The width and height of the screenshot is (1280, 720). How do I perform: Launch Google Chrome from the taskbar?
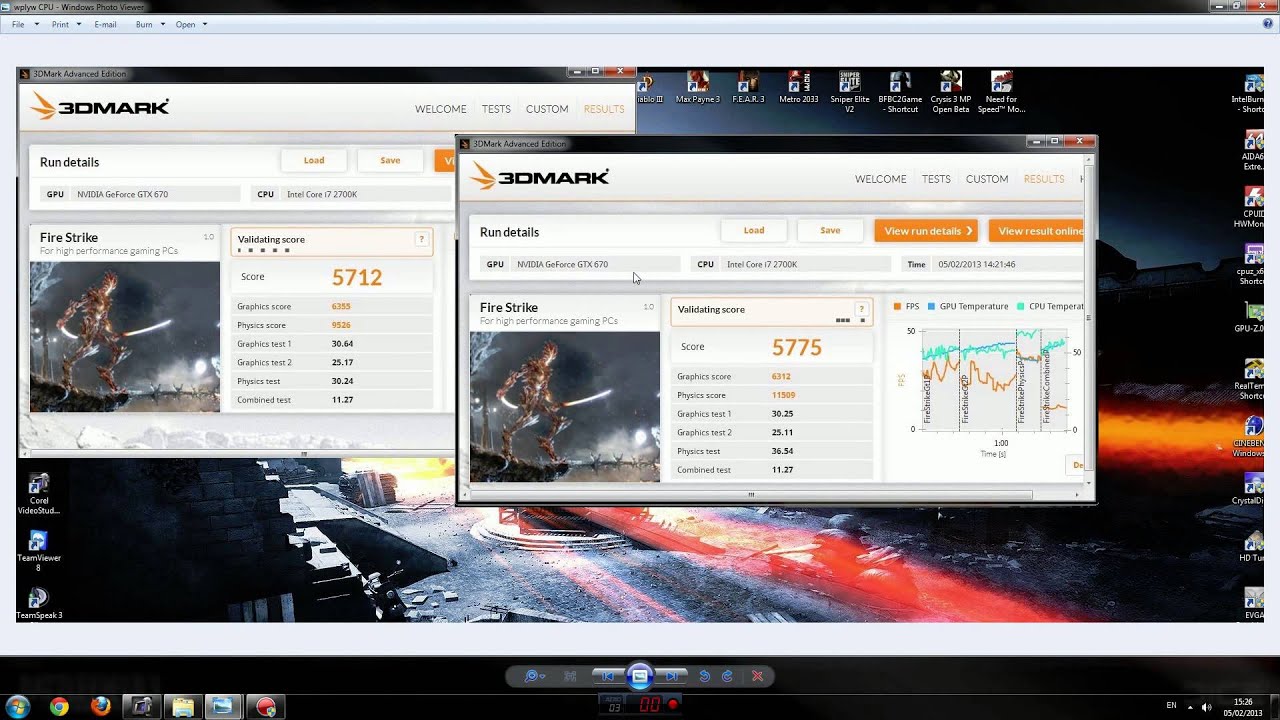[x=59, y=706]
